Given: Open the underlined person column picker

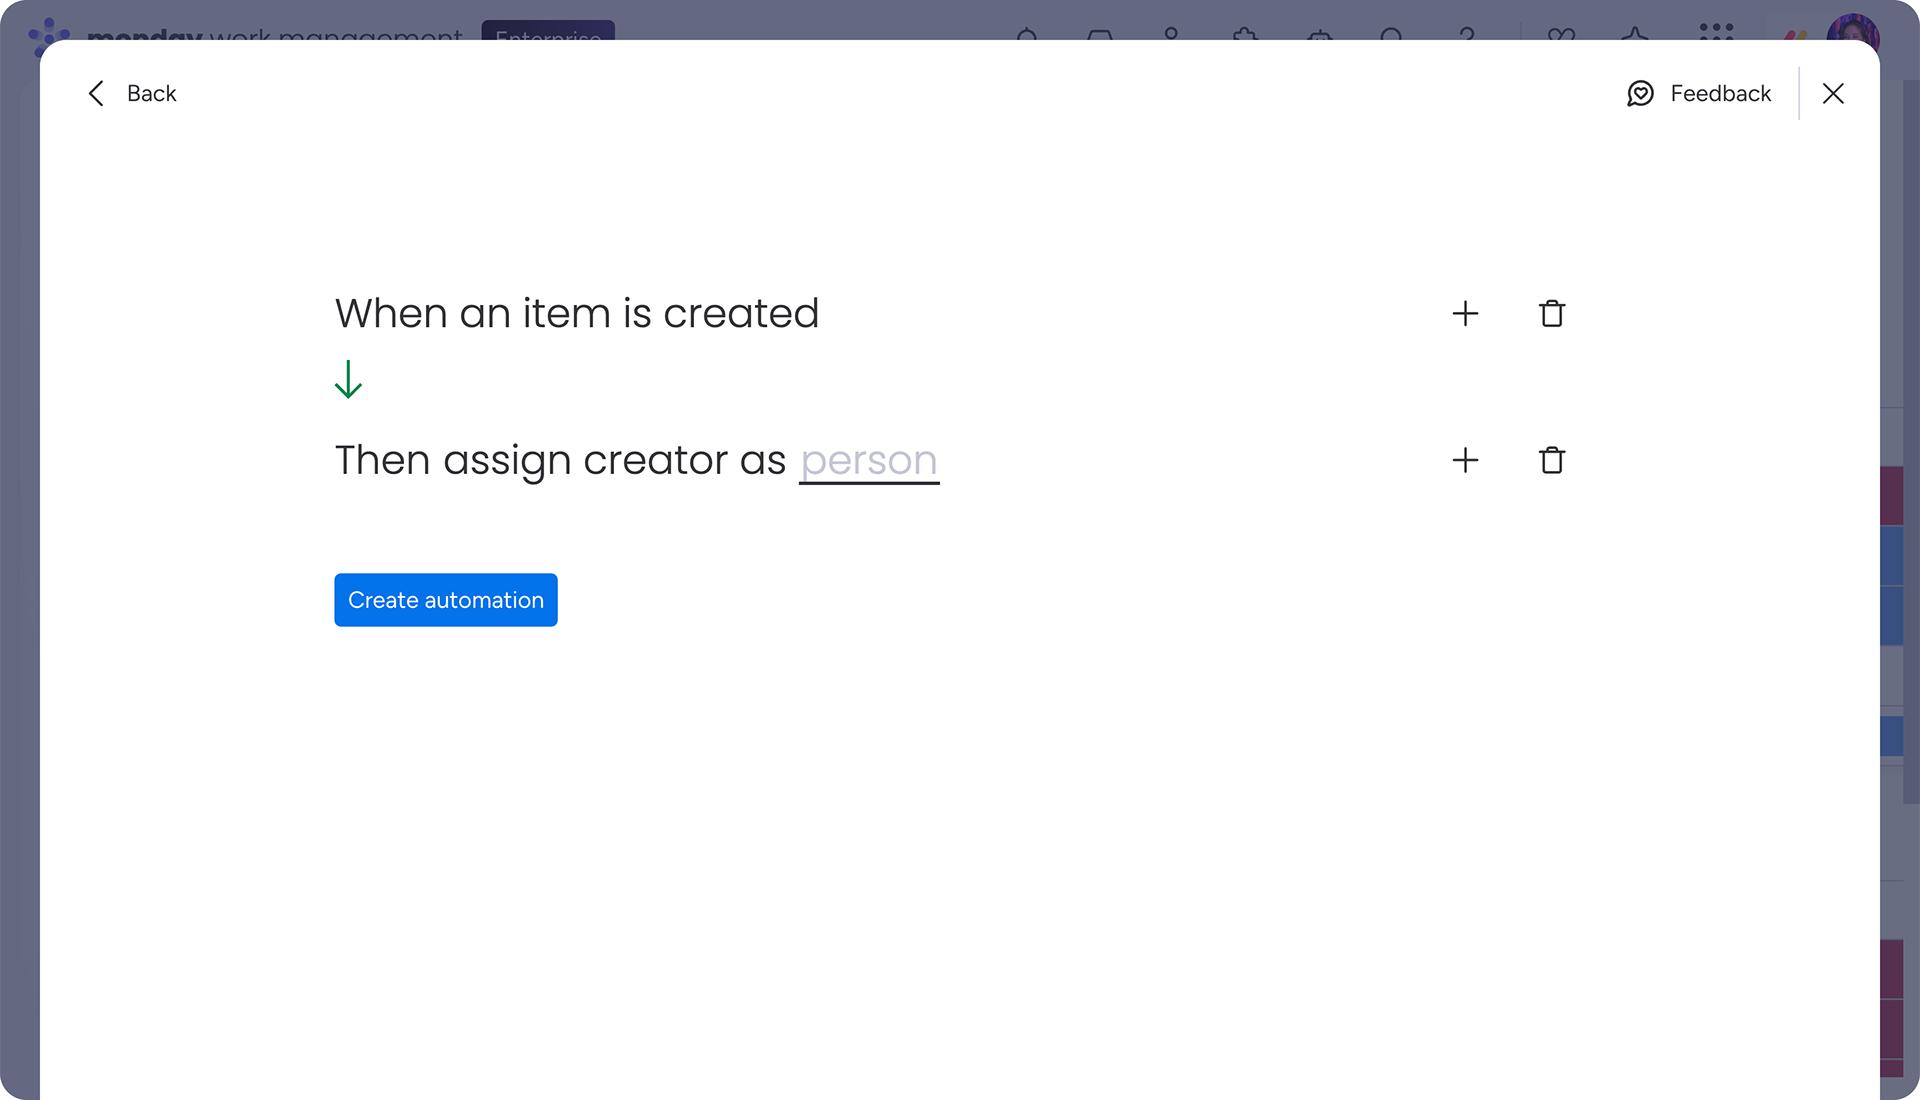Looking at the screenshot, I should 868,461.
